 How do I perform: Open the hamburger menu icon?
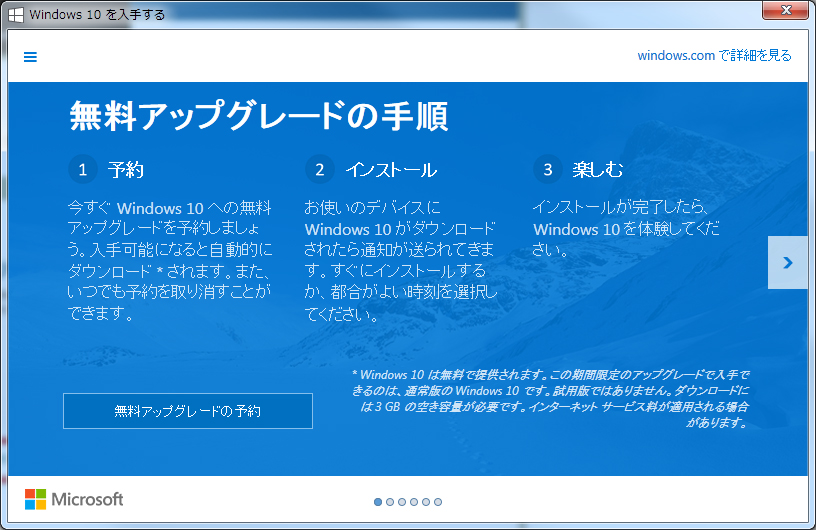pos(30,57)
